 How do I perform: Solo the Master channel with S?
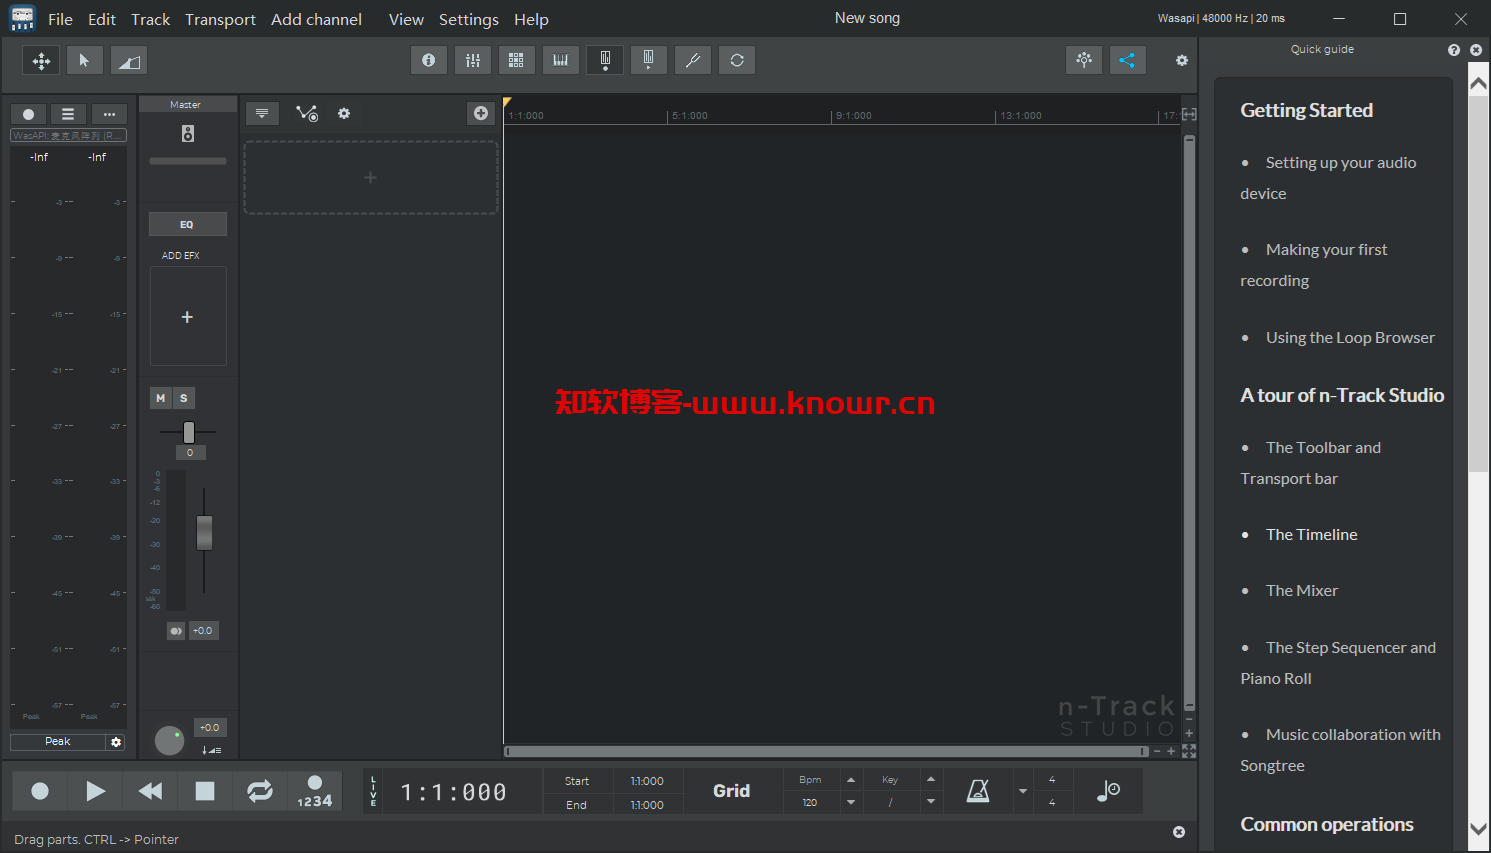184,398
